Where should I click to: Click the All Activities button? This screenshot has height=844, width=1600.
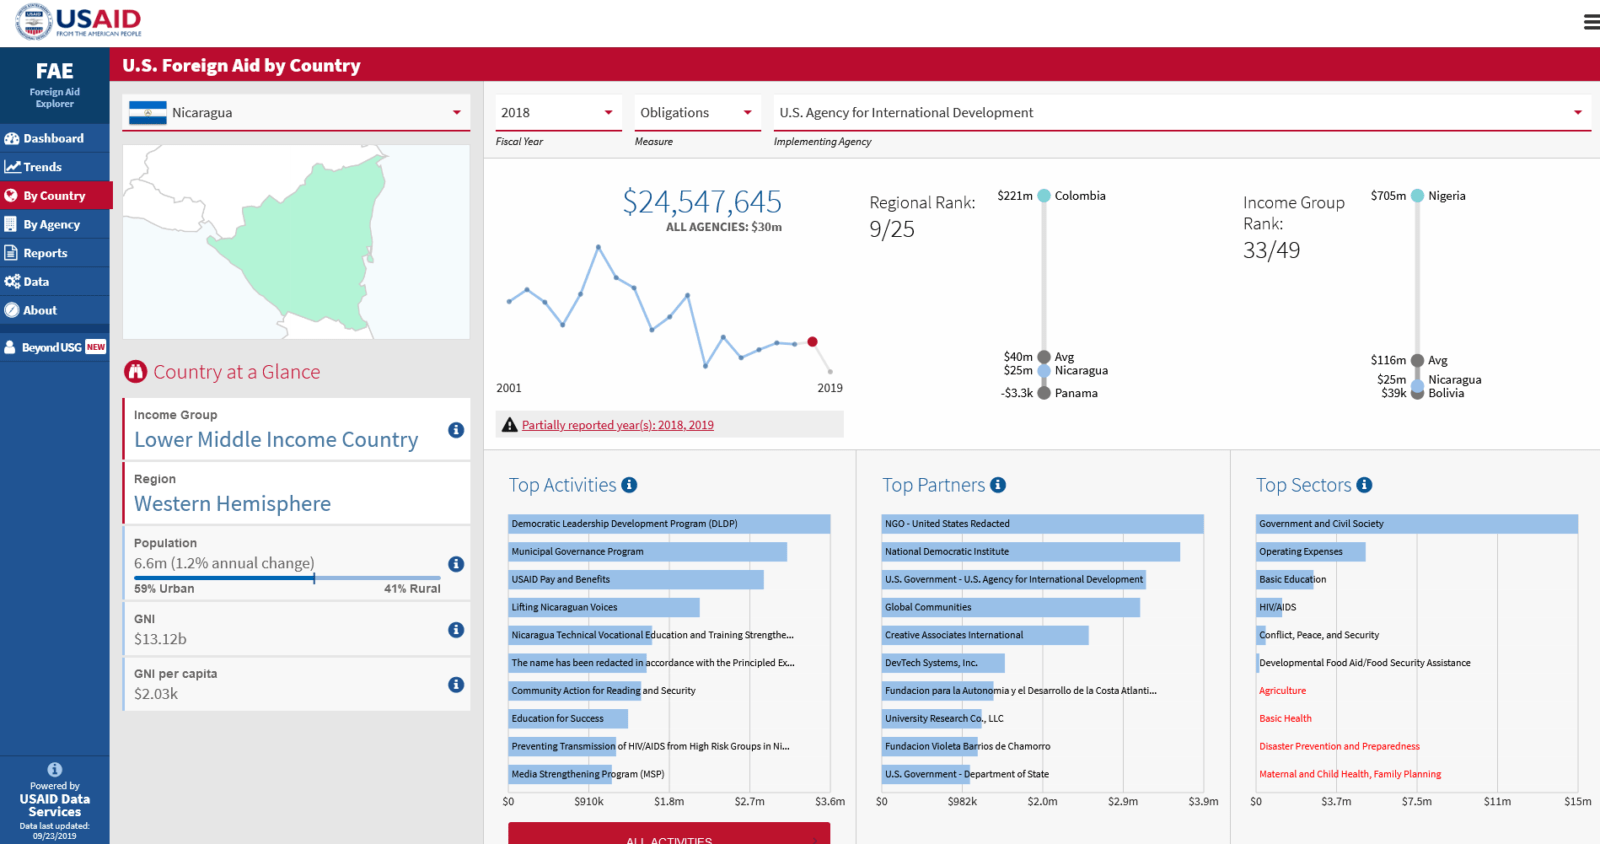[x=668, y=836]
